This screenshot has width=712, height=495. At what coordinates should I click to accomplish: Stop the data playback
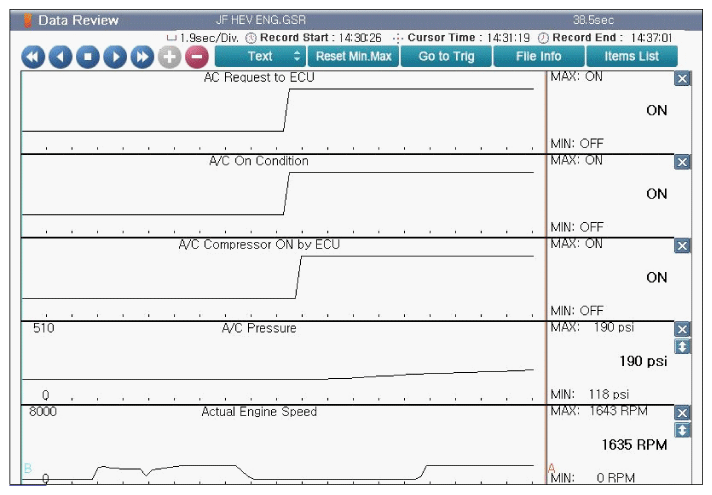(87, 57)
